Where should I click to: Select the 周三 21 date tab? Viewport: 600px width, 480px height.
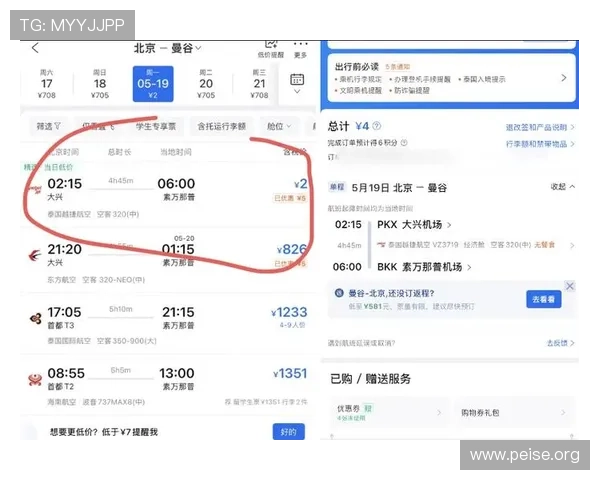pos(259,84)
